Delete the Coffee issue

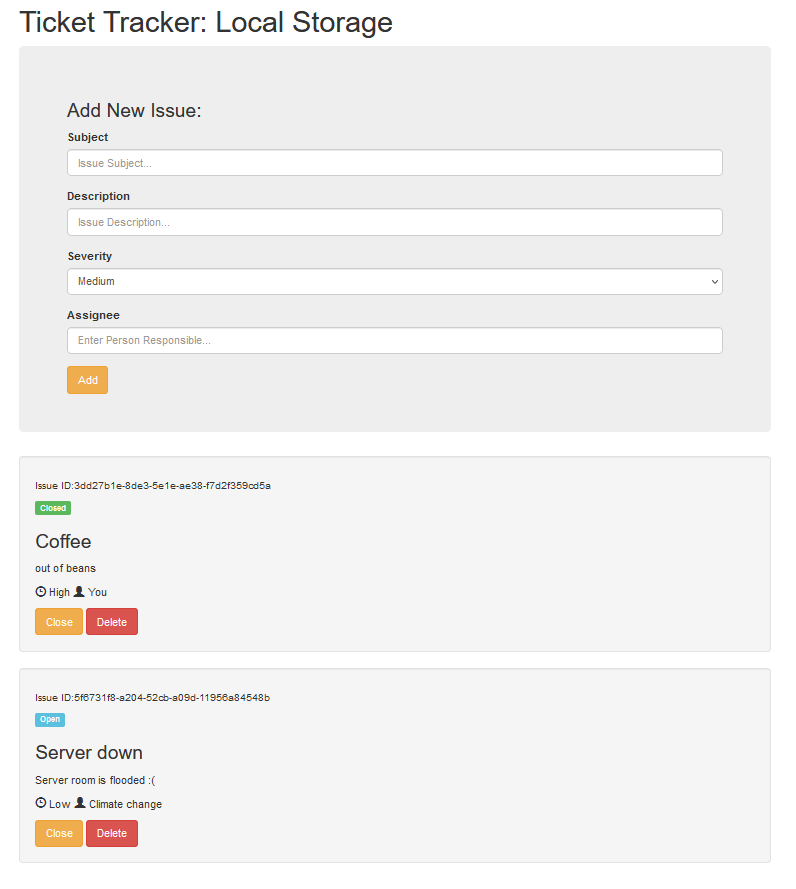tap(111, 621)
